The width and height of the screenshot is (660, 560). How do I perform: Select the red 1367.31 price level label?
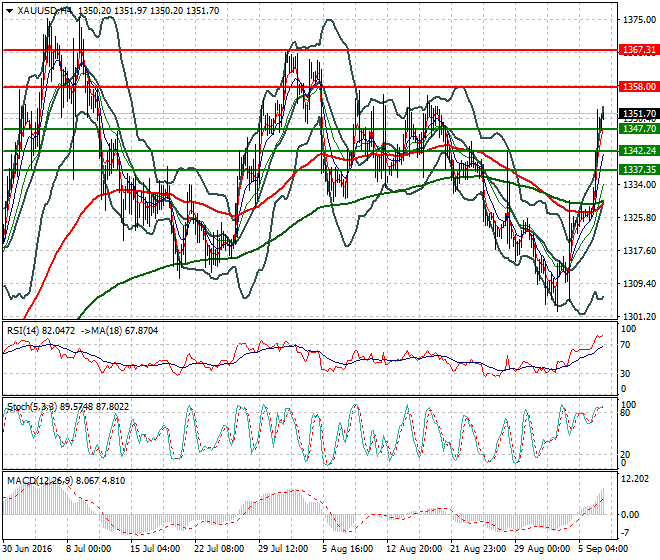(x=639, y=49)
